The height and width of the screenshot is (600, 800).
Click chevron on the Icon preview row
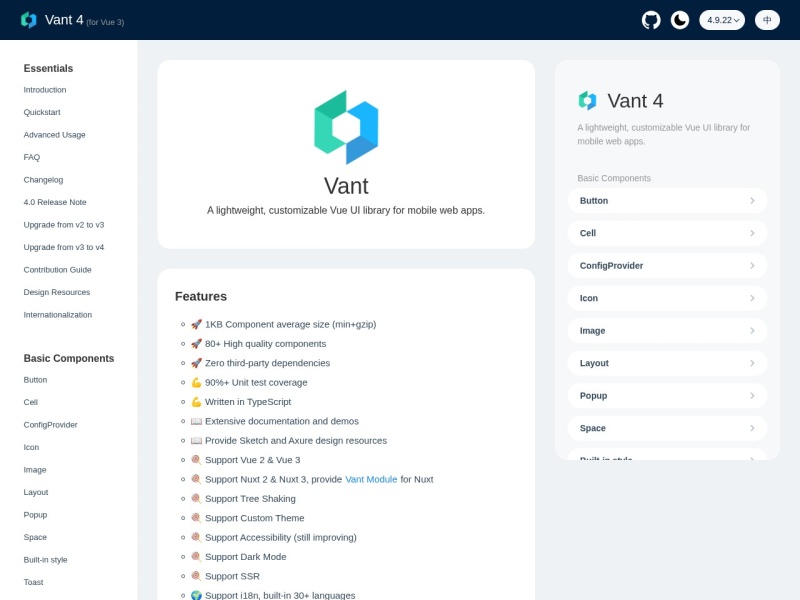[752, 298]
